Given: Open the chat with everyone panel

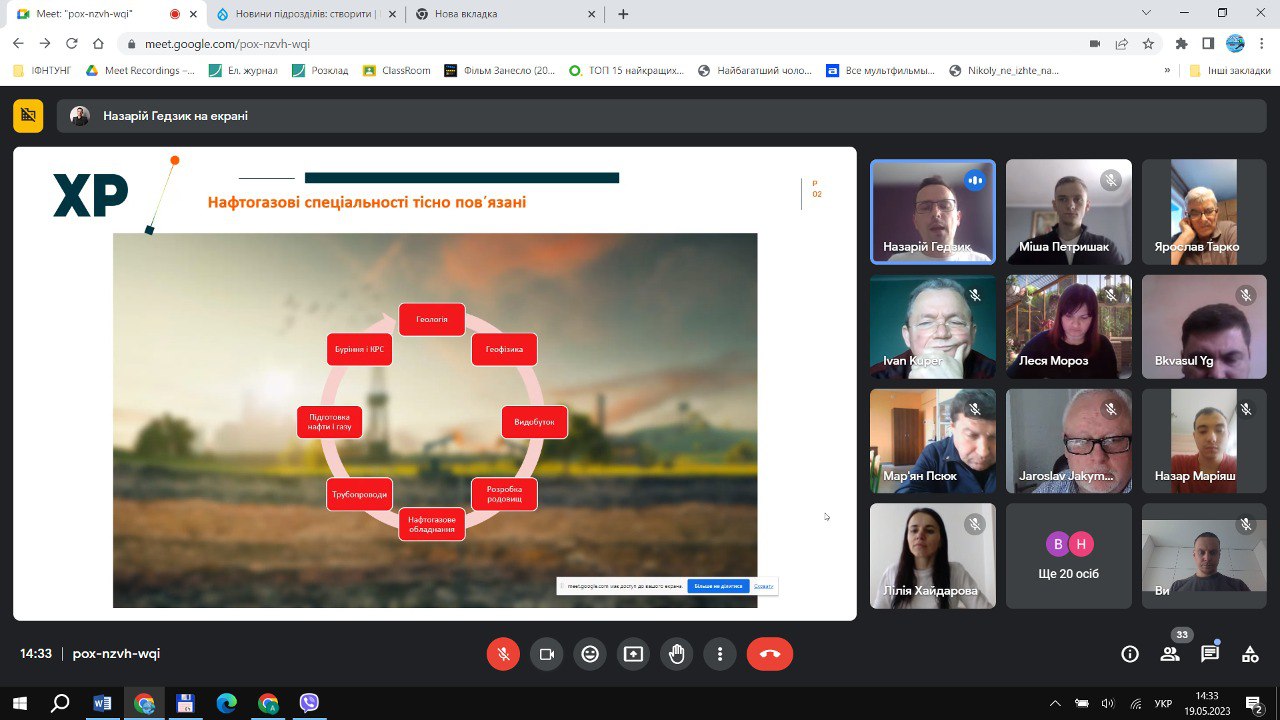Looking at the screenshot, I should (x=1210, y=654).
